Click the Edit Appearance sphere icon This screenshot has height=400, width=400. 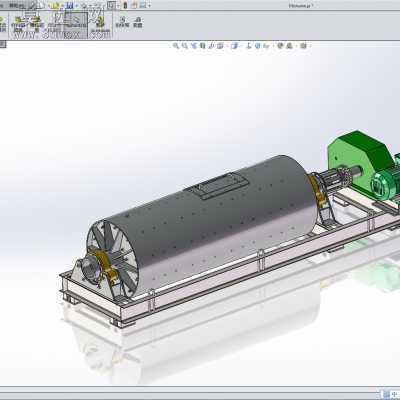(280, 46)
